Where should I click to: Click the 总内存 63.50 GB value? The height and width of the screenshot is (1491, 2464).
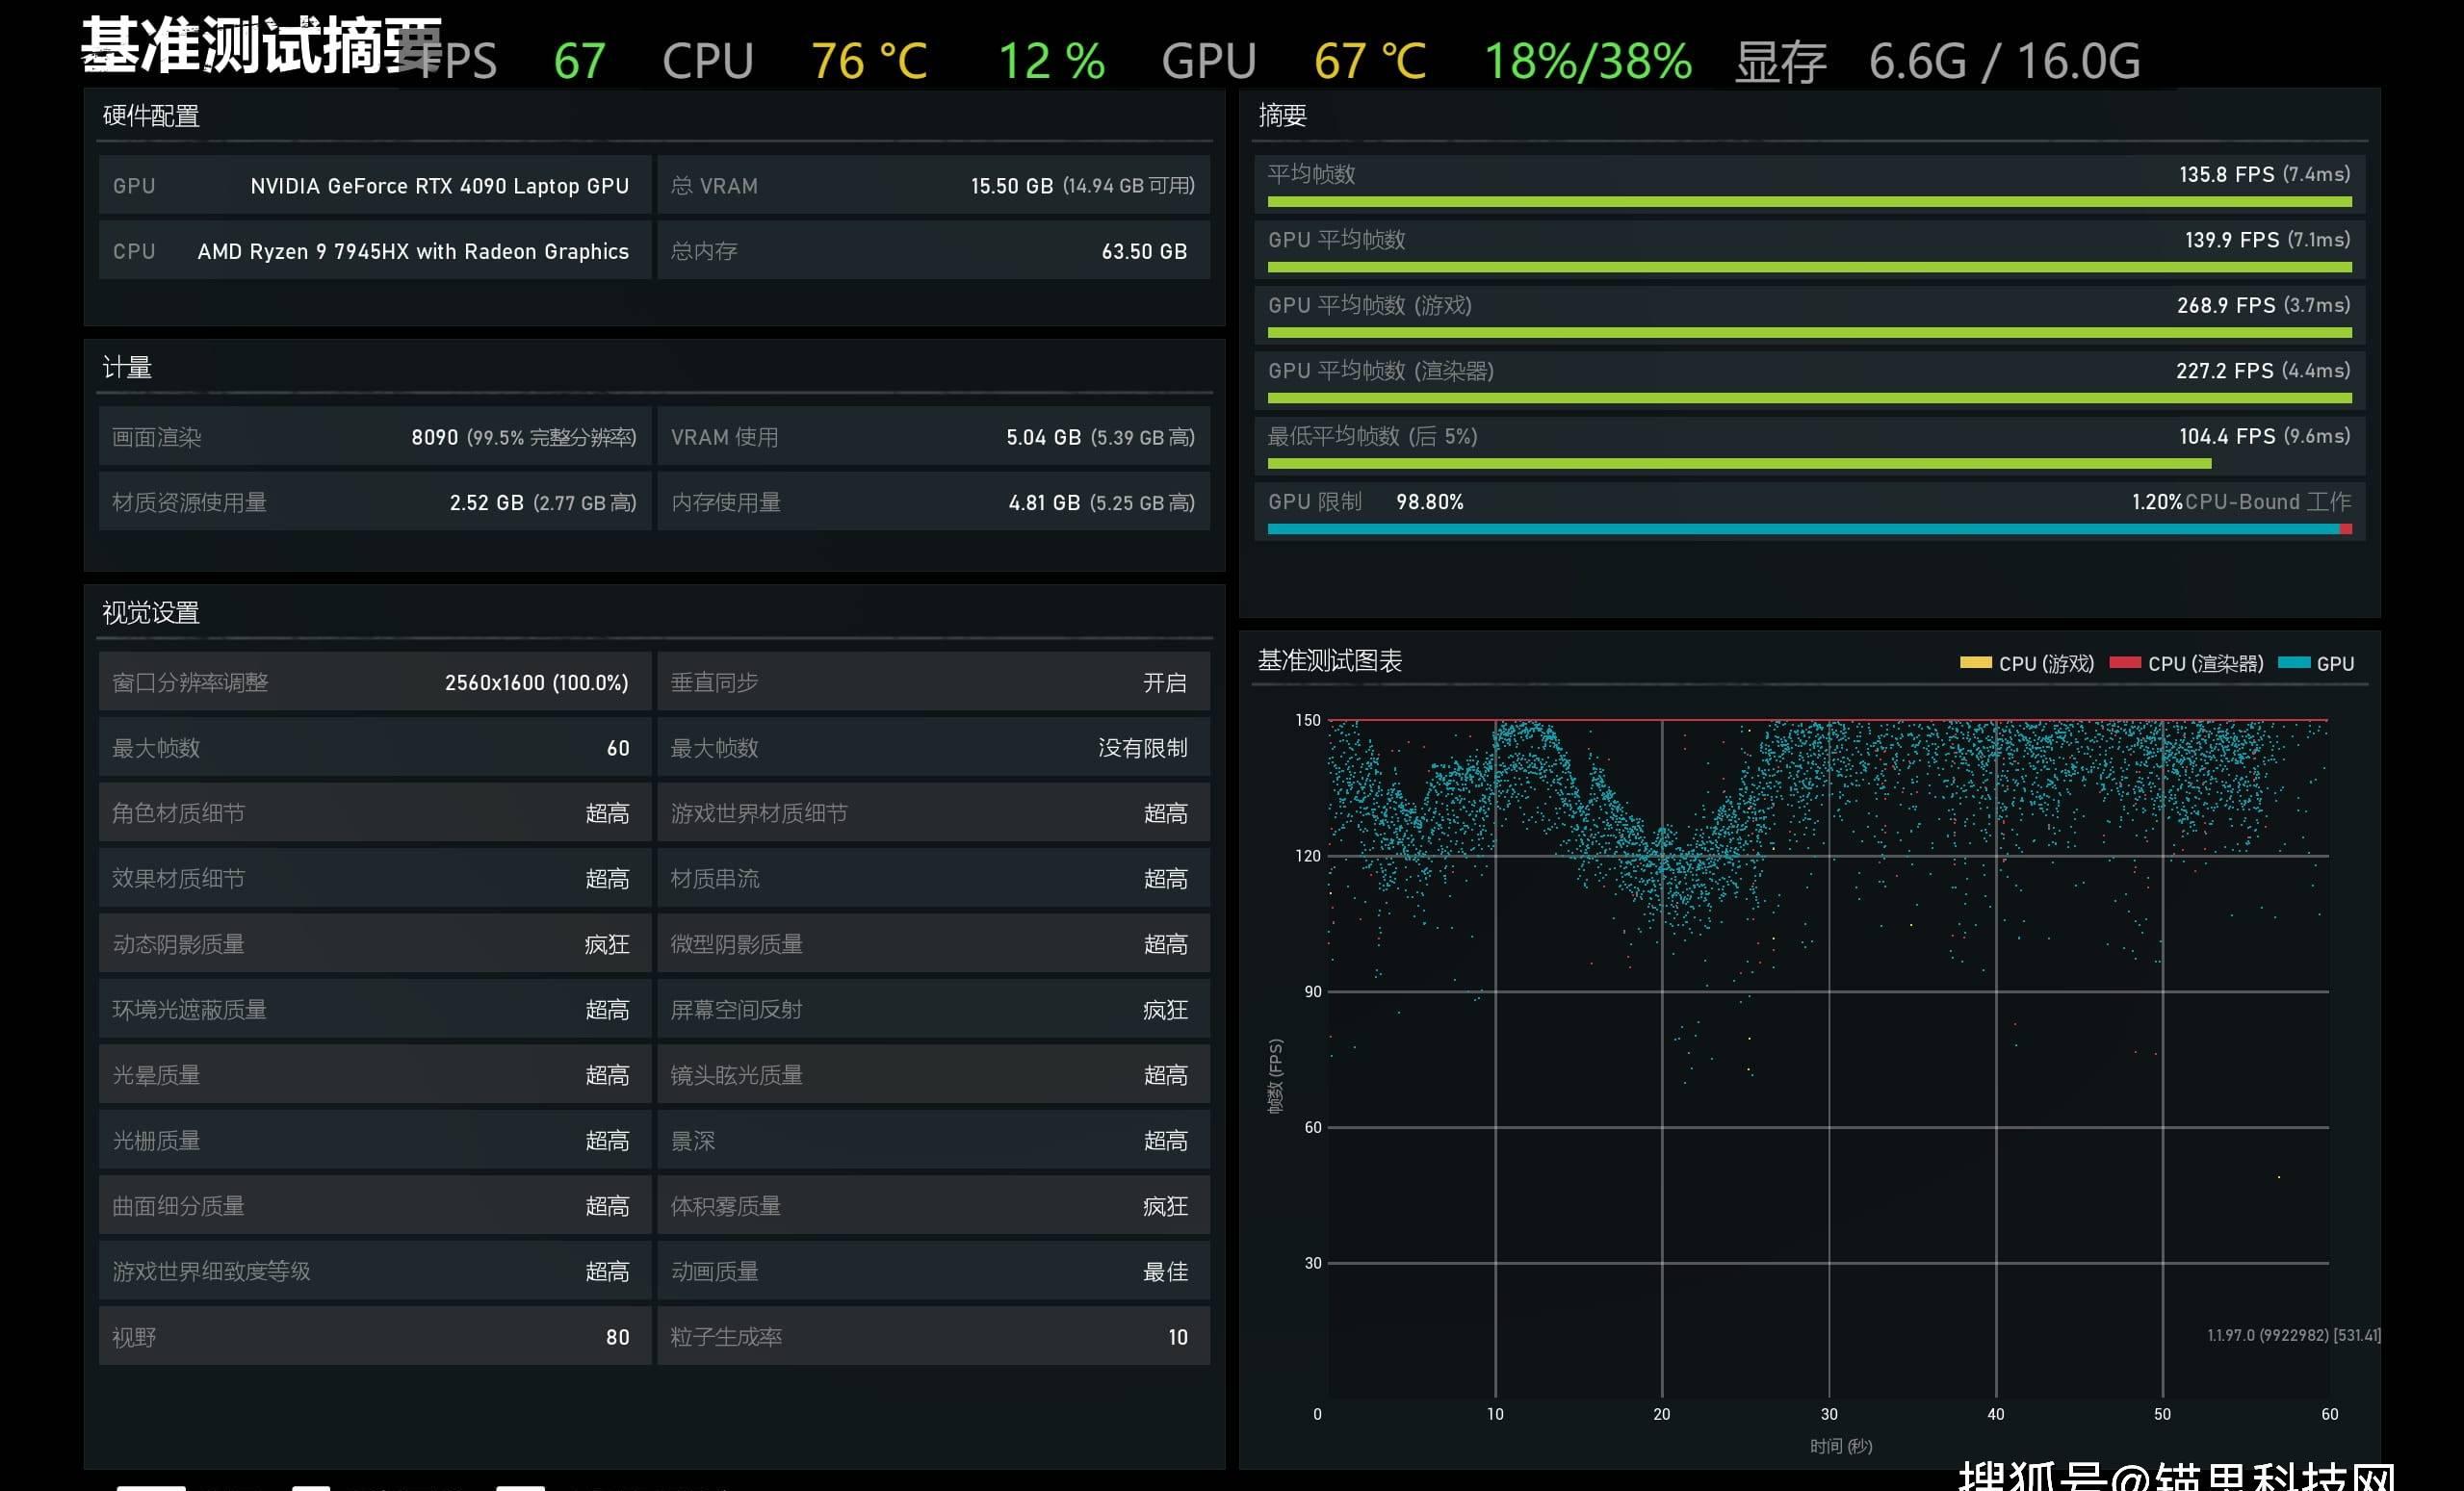pyautogui.click(x=1144, y=251)
